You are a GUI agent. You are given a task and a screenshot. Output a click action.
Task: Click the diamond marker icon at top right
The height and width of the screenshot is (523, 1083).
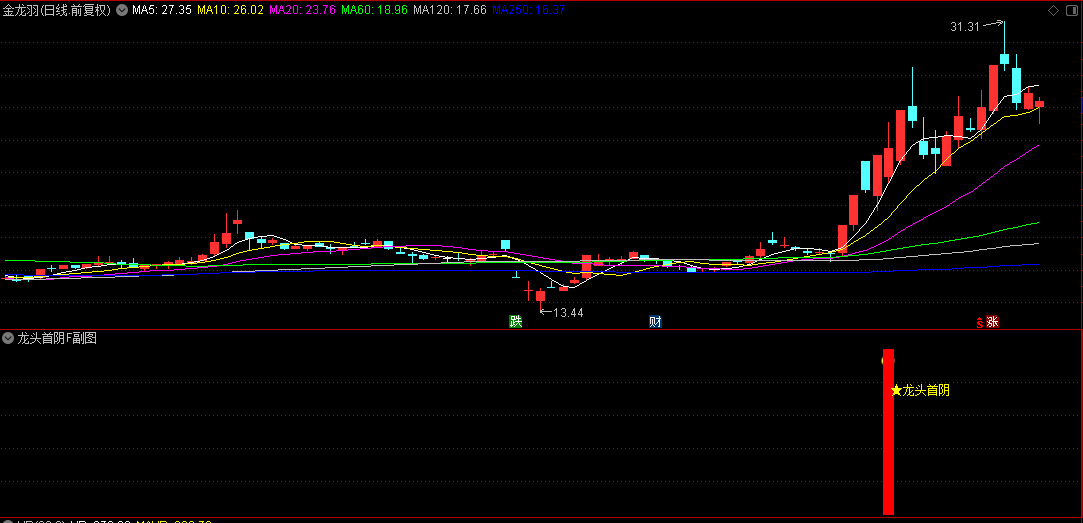[x=1053, y=10]
